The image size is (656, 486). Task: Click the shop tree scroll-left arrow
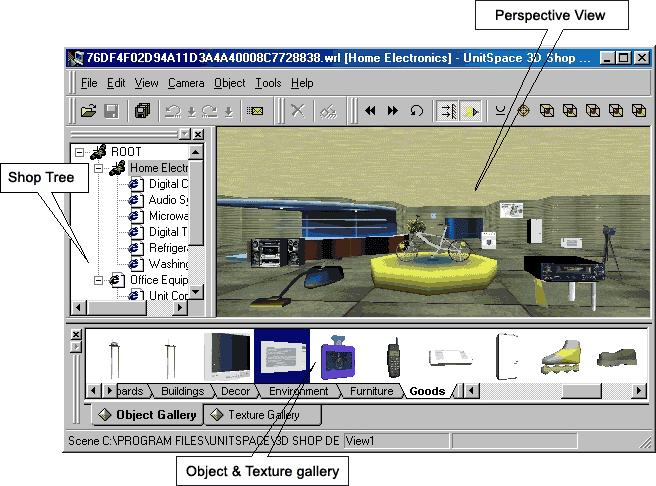(x=79, y=308)
